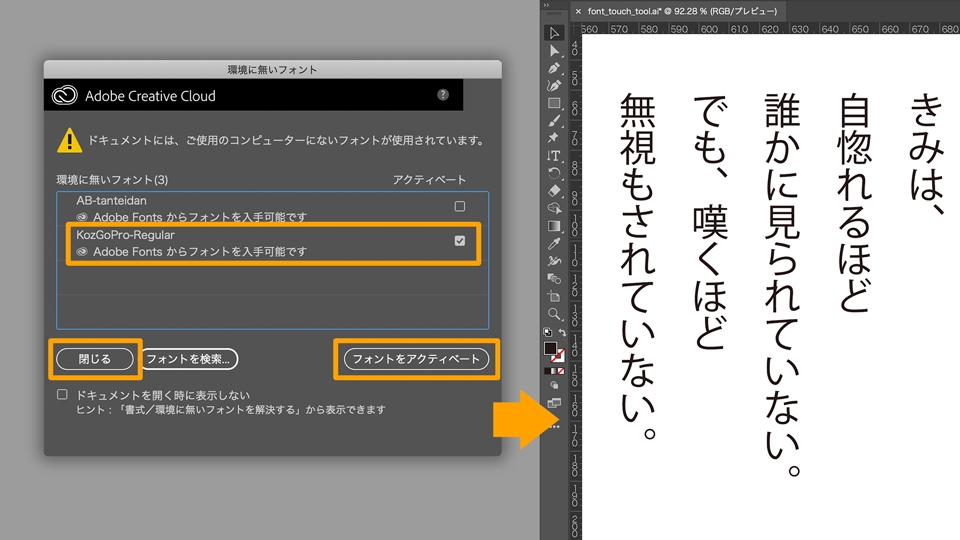
Task: Click the Adobe Creative Cloud logo
Action: pos(64,96)
